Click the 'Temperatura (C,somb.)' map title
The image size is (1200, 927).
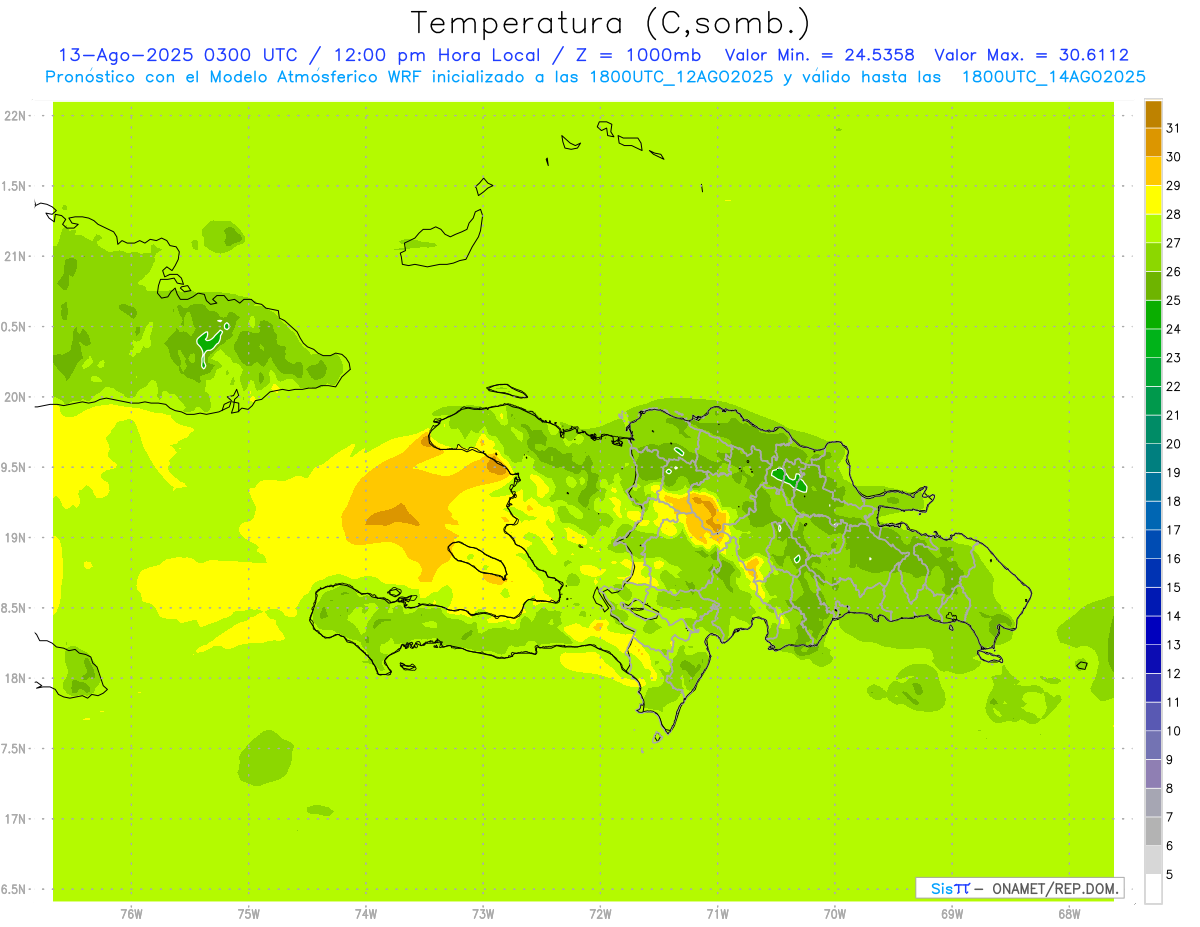[611, 23]
